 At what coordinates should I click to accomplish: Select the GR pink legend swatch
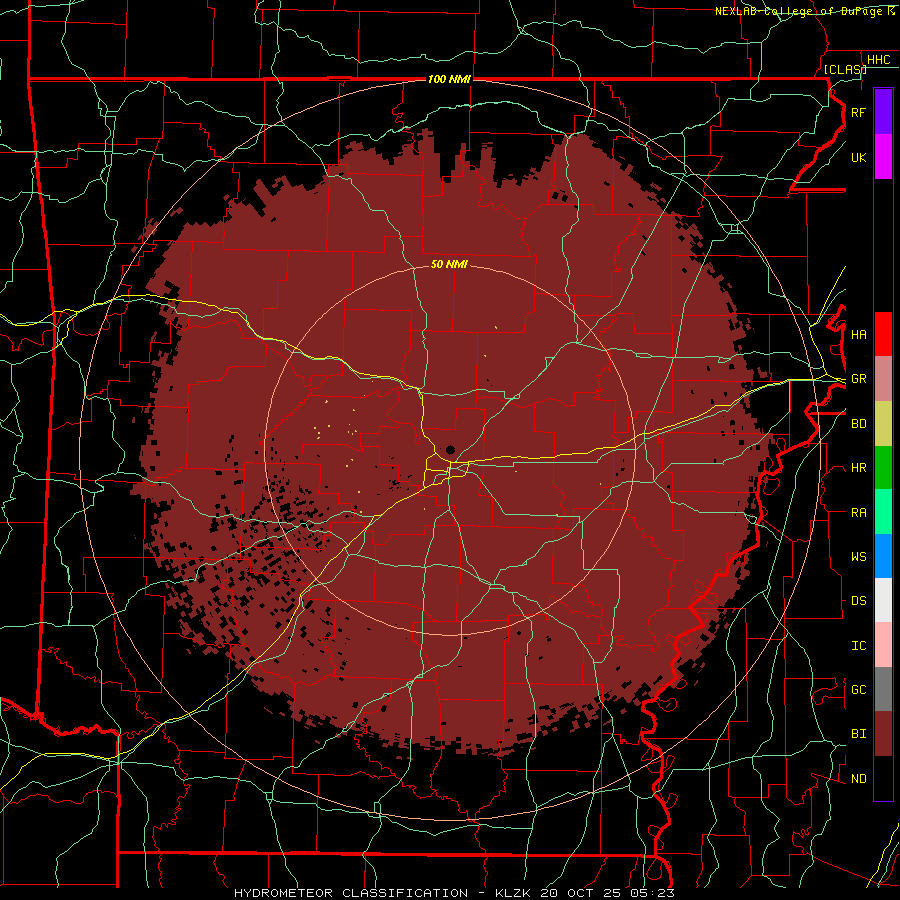(x=883, y=379)
